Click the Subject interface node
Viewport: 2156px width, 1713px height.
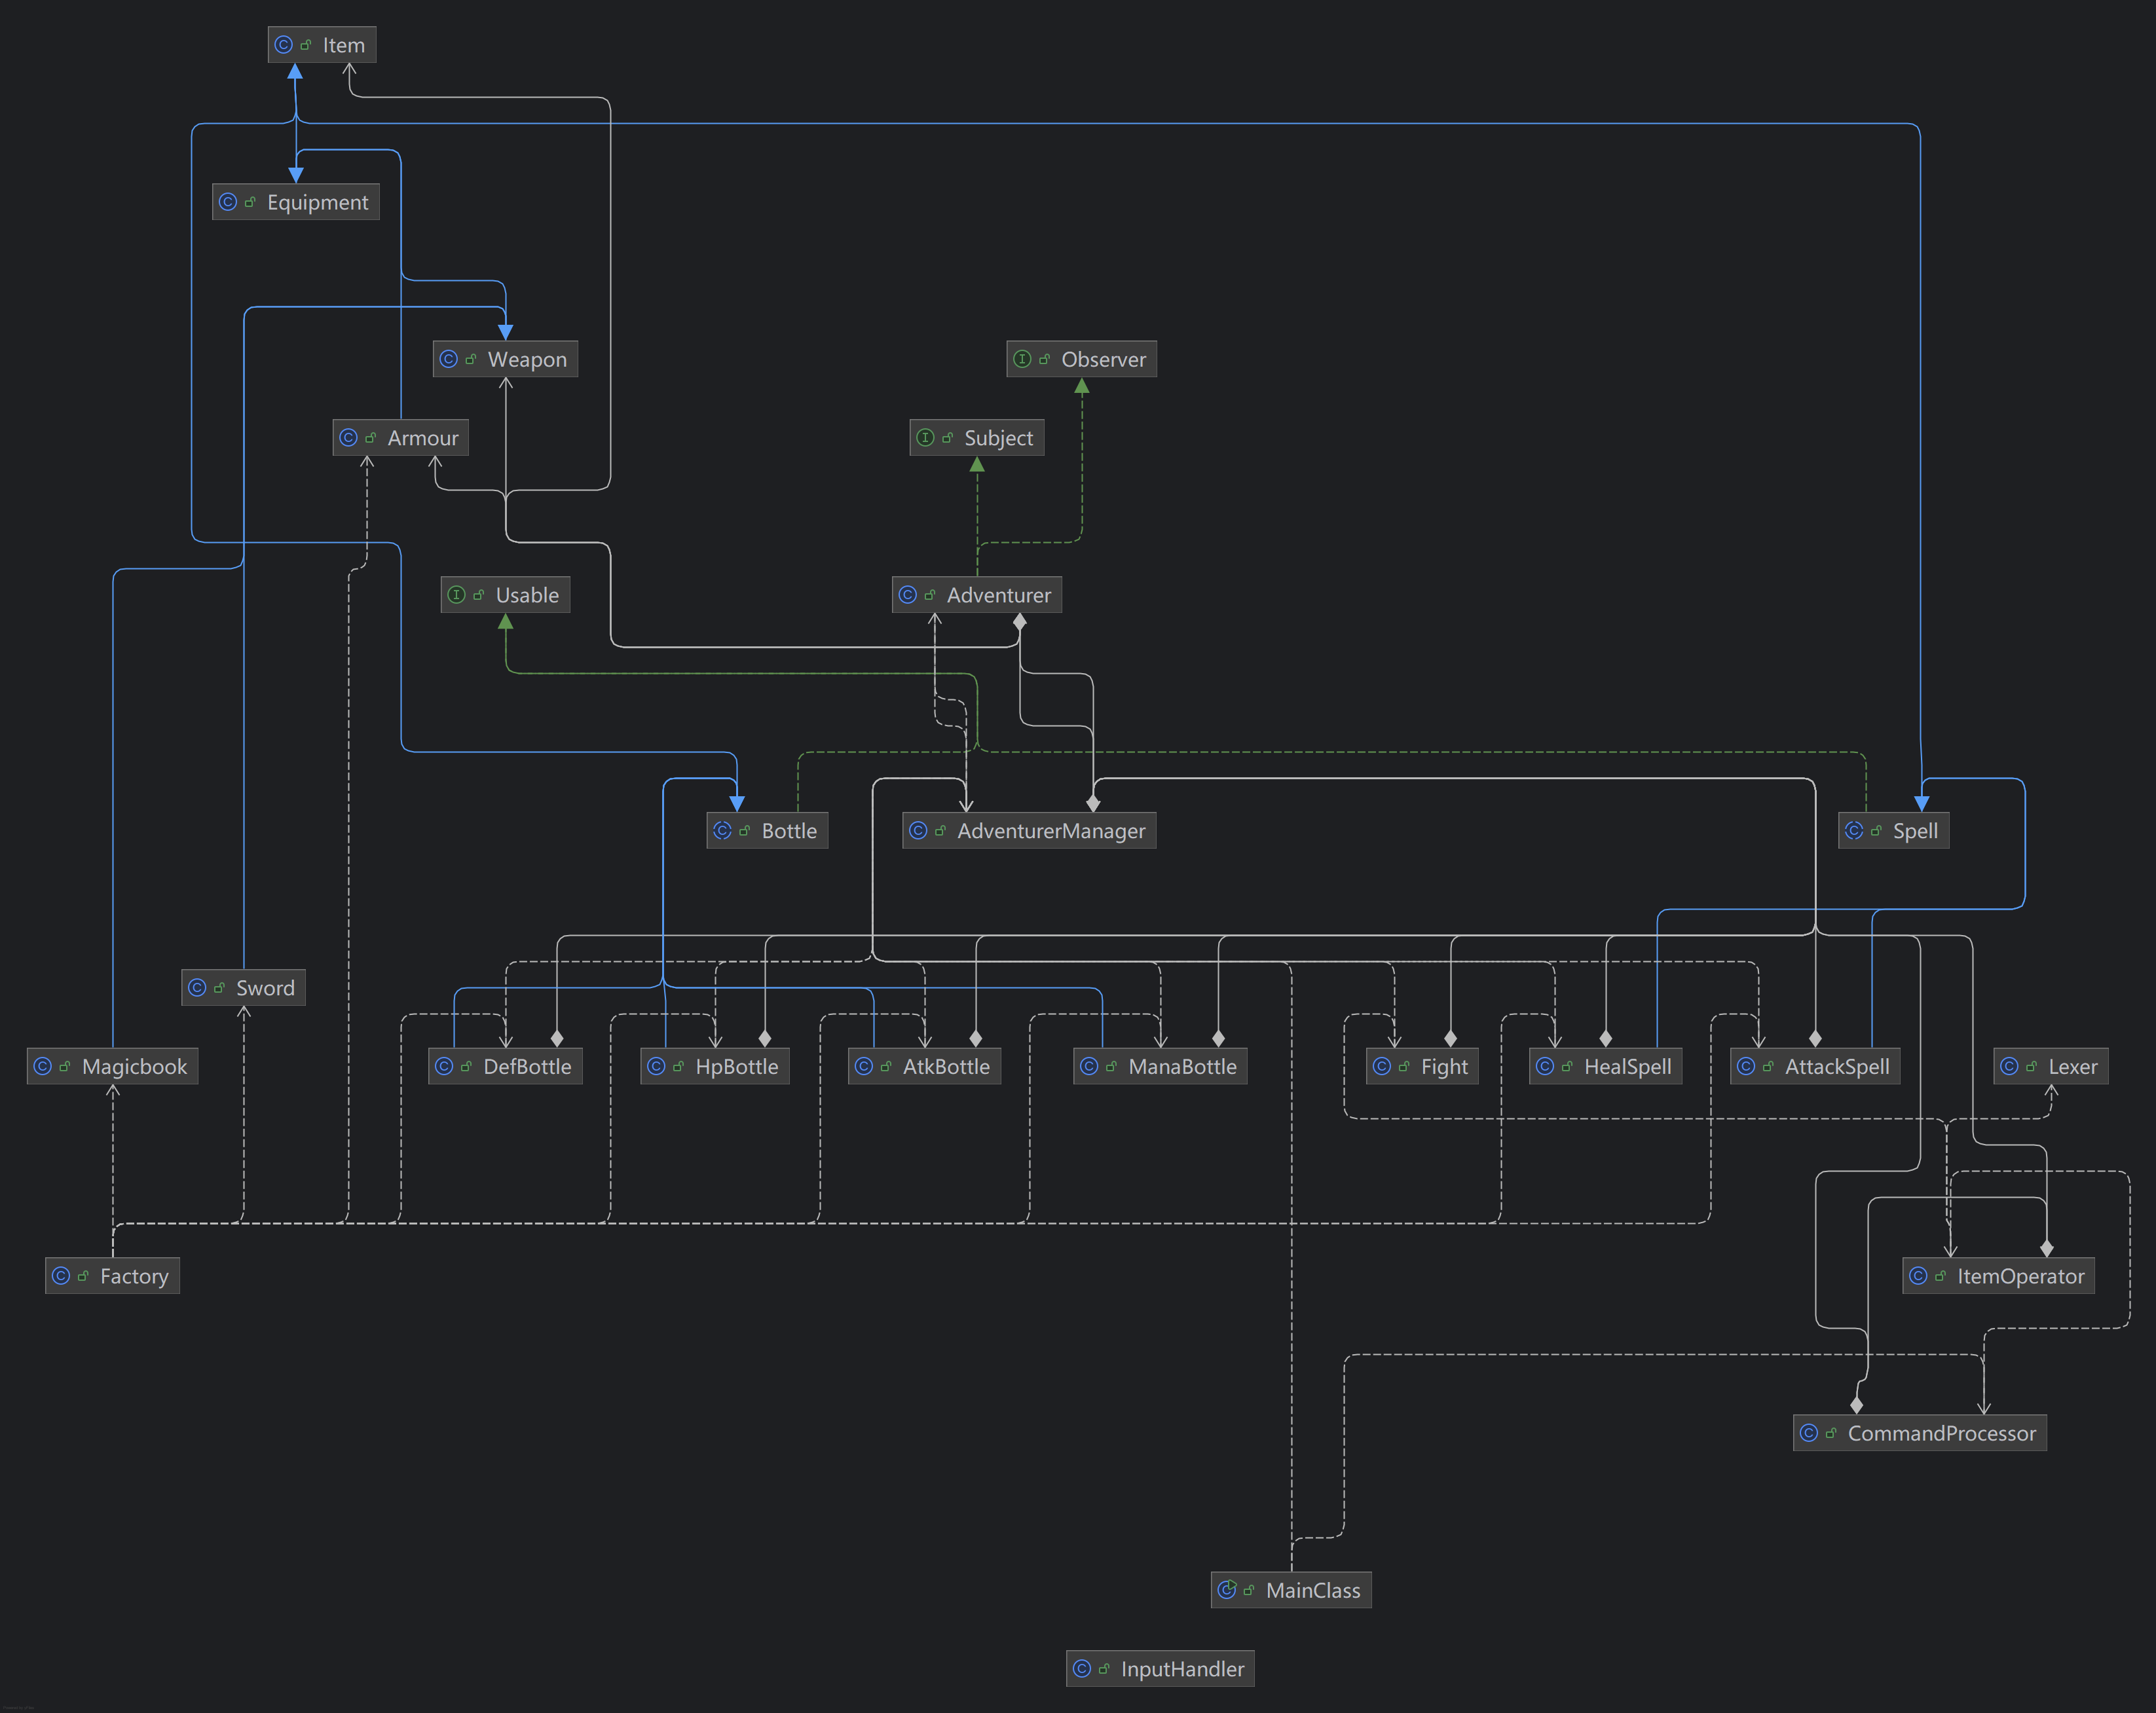(x=977, y=438)
